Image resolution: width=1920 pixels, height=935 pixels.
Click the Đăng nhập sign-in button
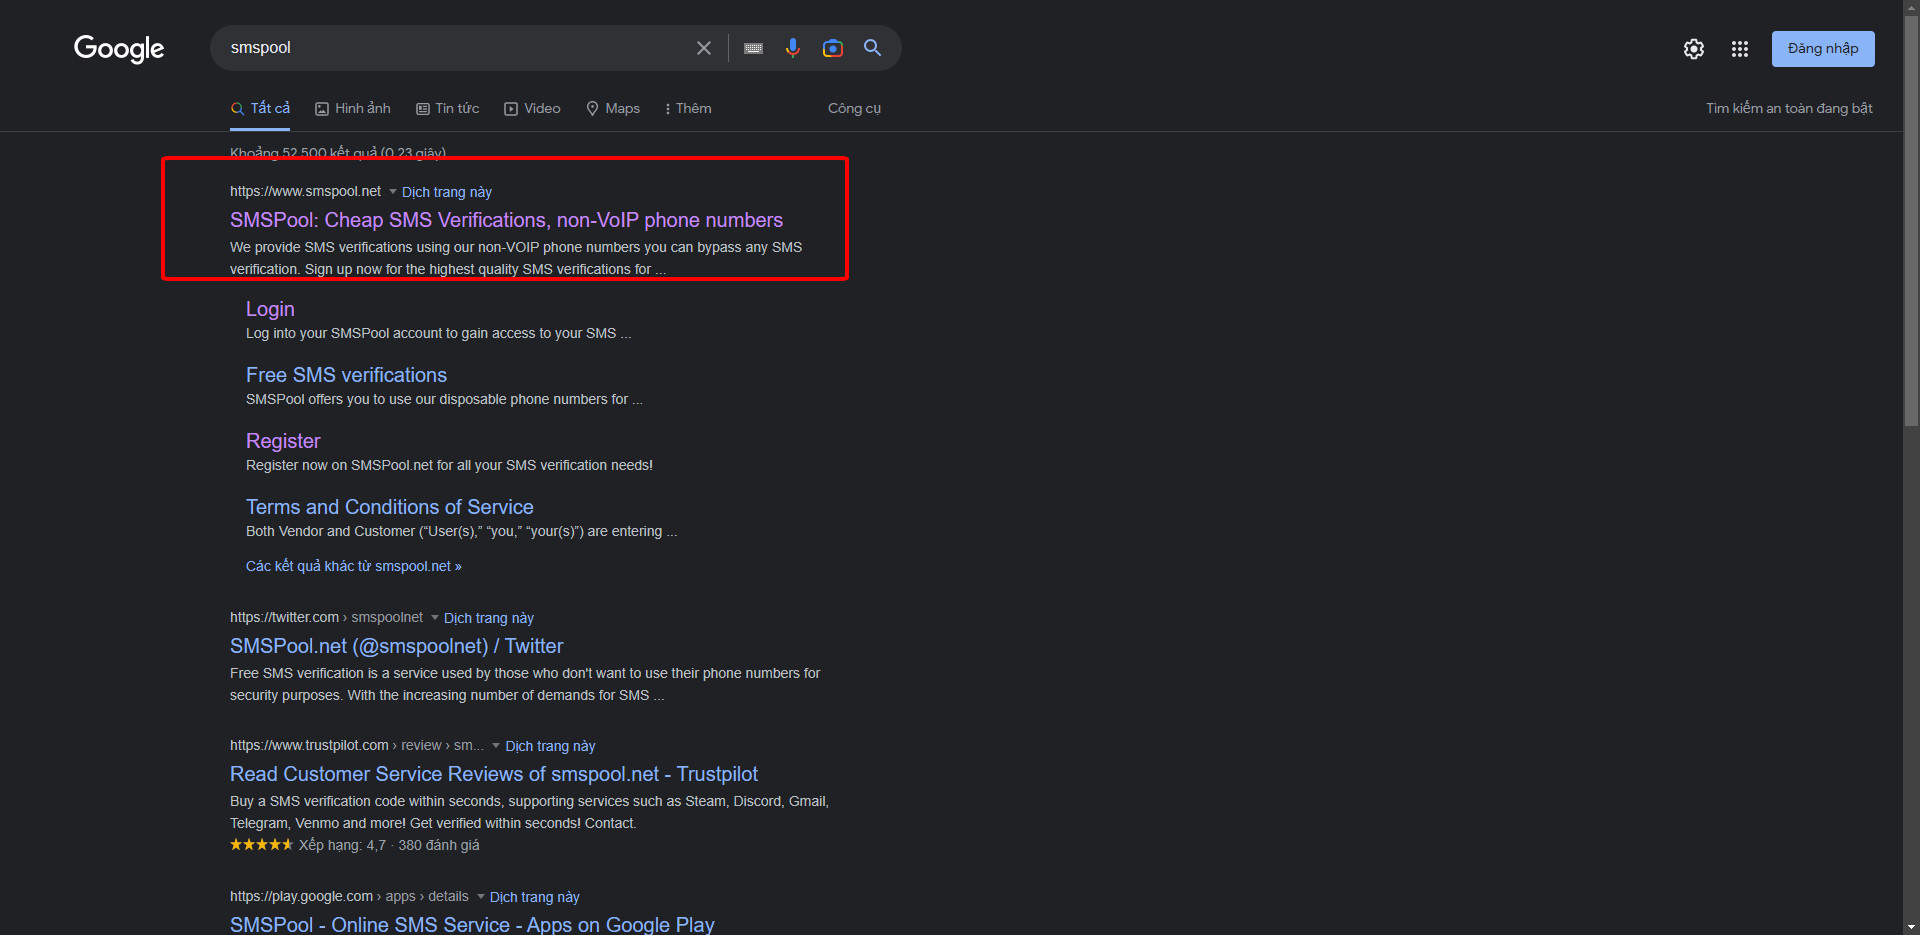[1822, 49]
